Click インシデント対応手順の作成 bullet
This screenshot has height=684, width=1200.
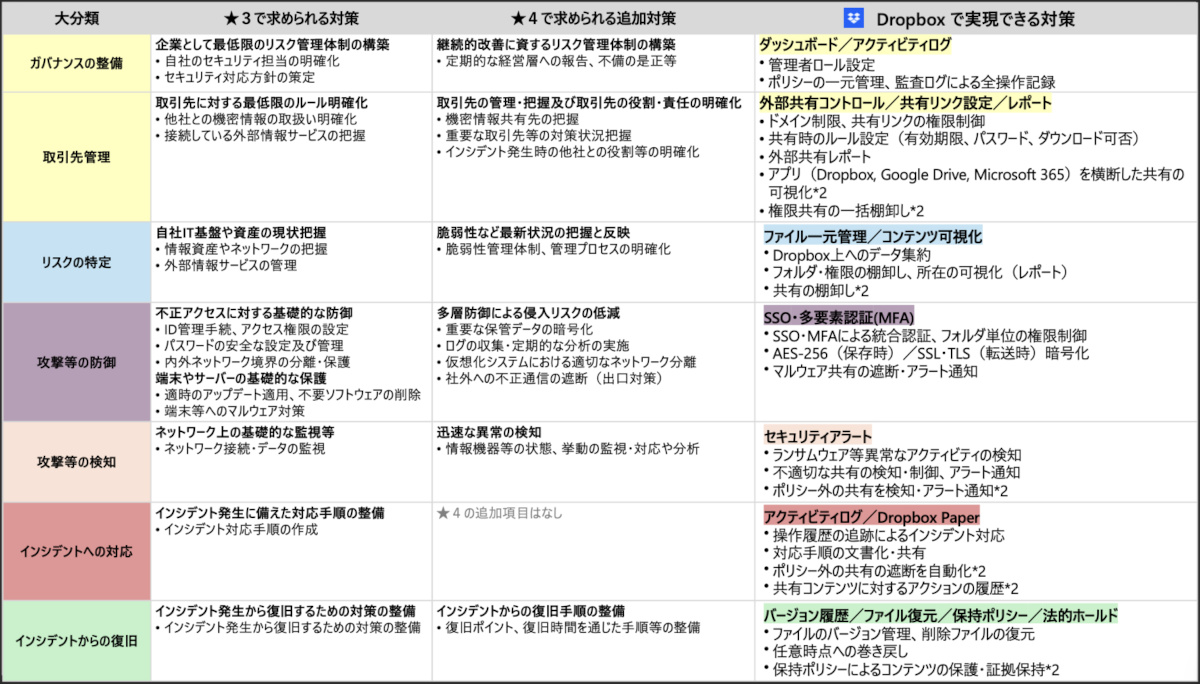click(x=236, y=529)
